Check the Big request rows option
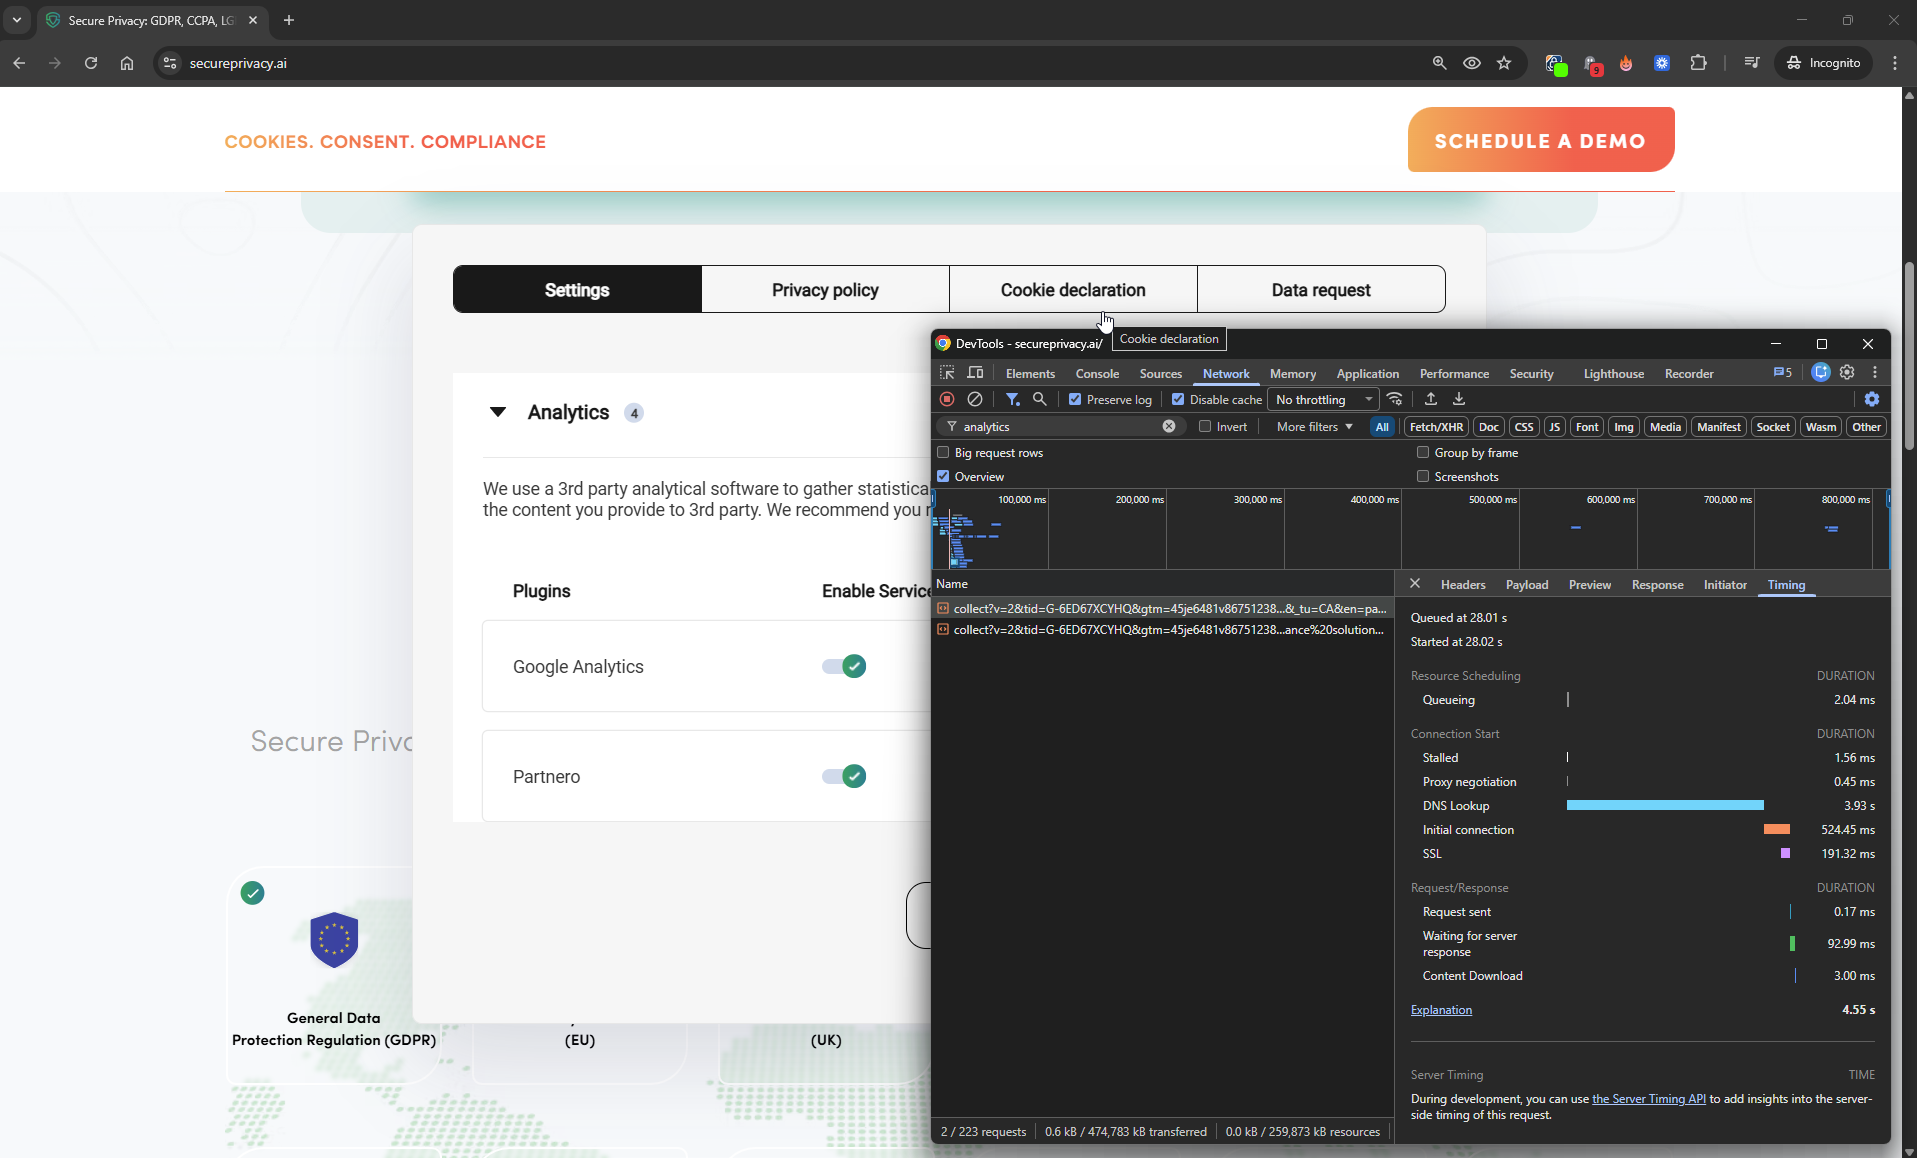Viewport: 1917px width, 1158px height. click(x=943, y=452)
